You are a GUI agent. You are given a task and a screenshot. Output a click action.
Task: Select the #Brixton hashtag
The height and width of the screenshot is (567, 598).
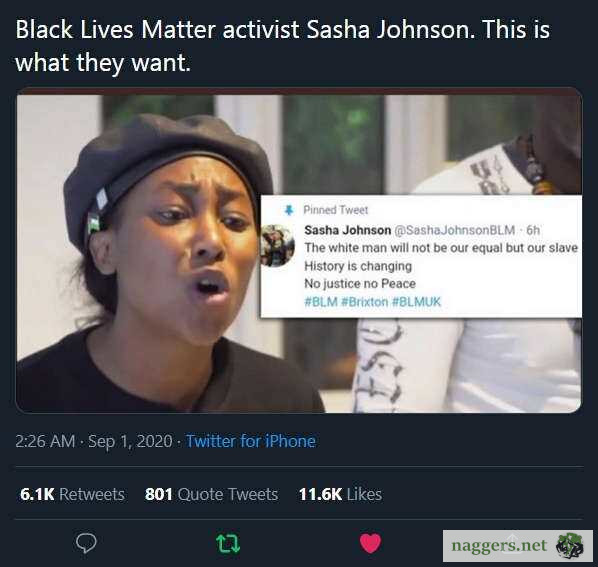[364, 302]
